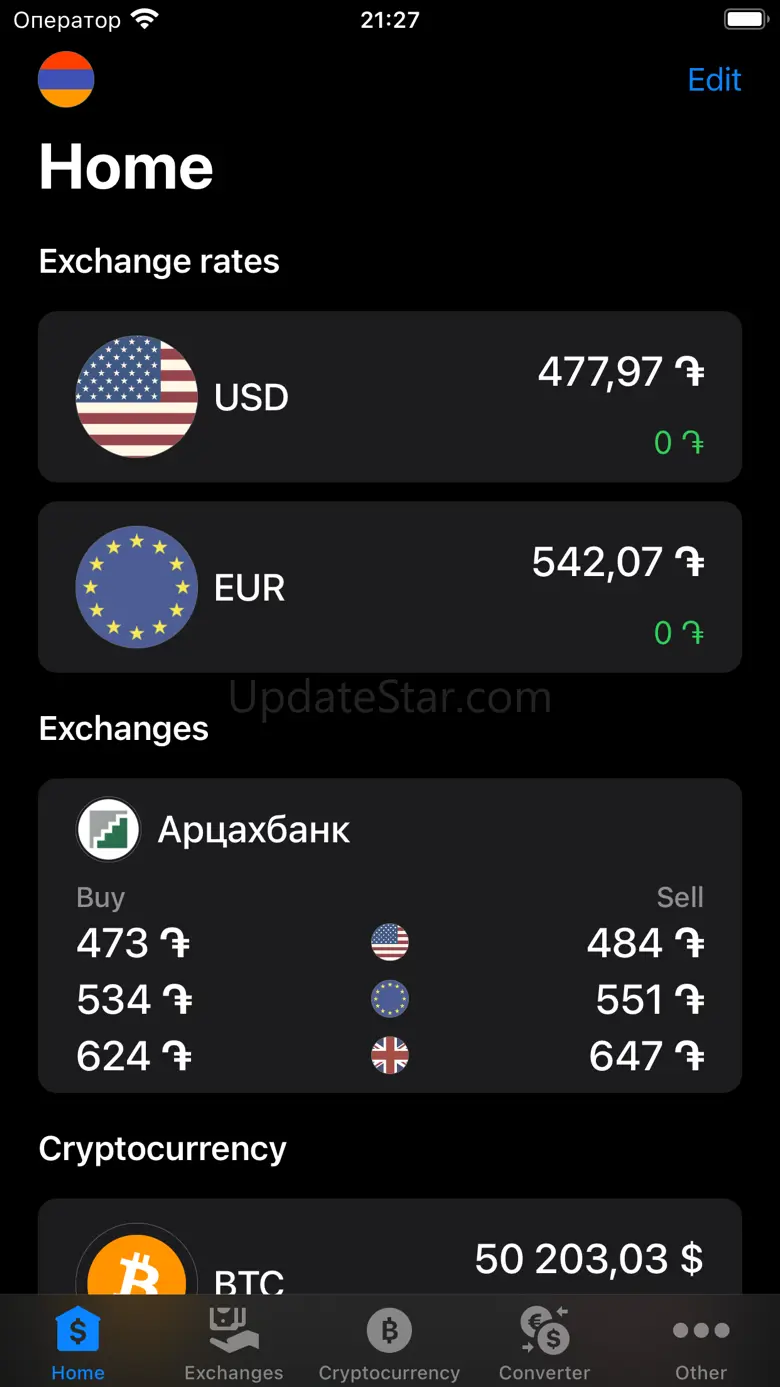This screenshot has width=780, height=1387.
Task: Tap the USA flag icon
Action: coord(136,397)
